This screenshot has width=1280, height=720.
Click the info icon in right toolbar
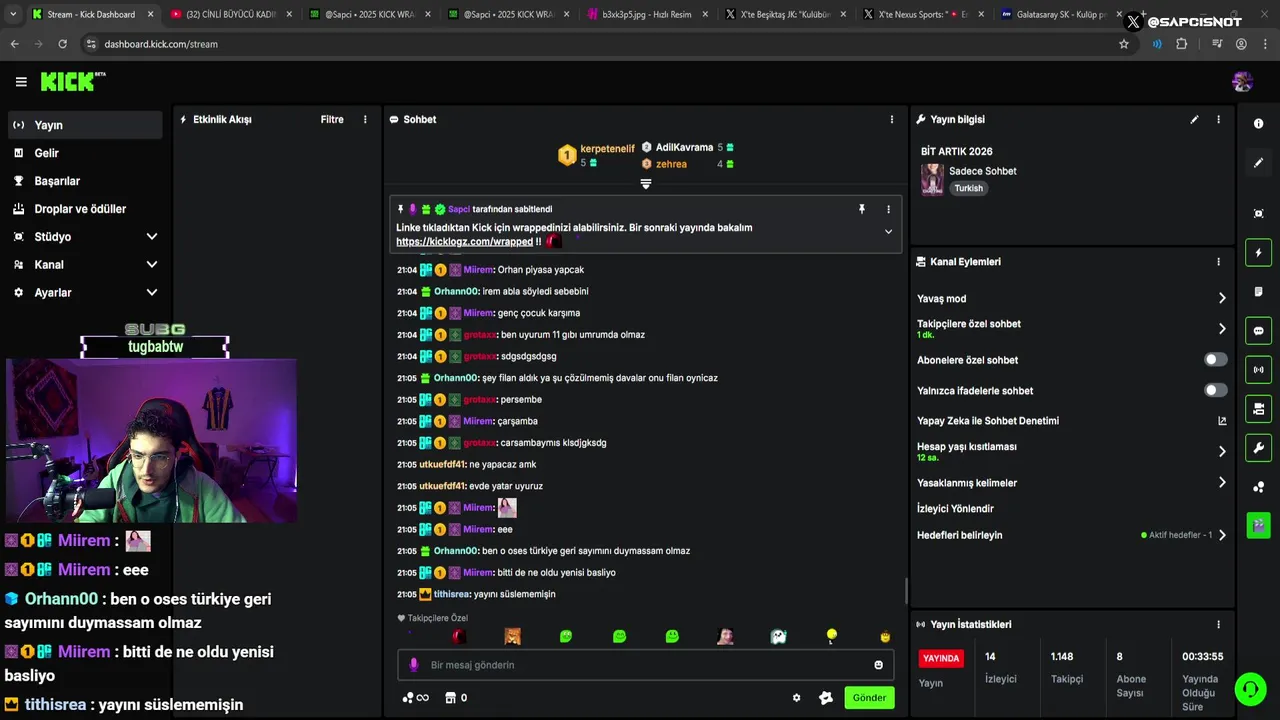coord(1258,124)
